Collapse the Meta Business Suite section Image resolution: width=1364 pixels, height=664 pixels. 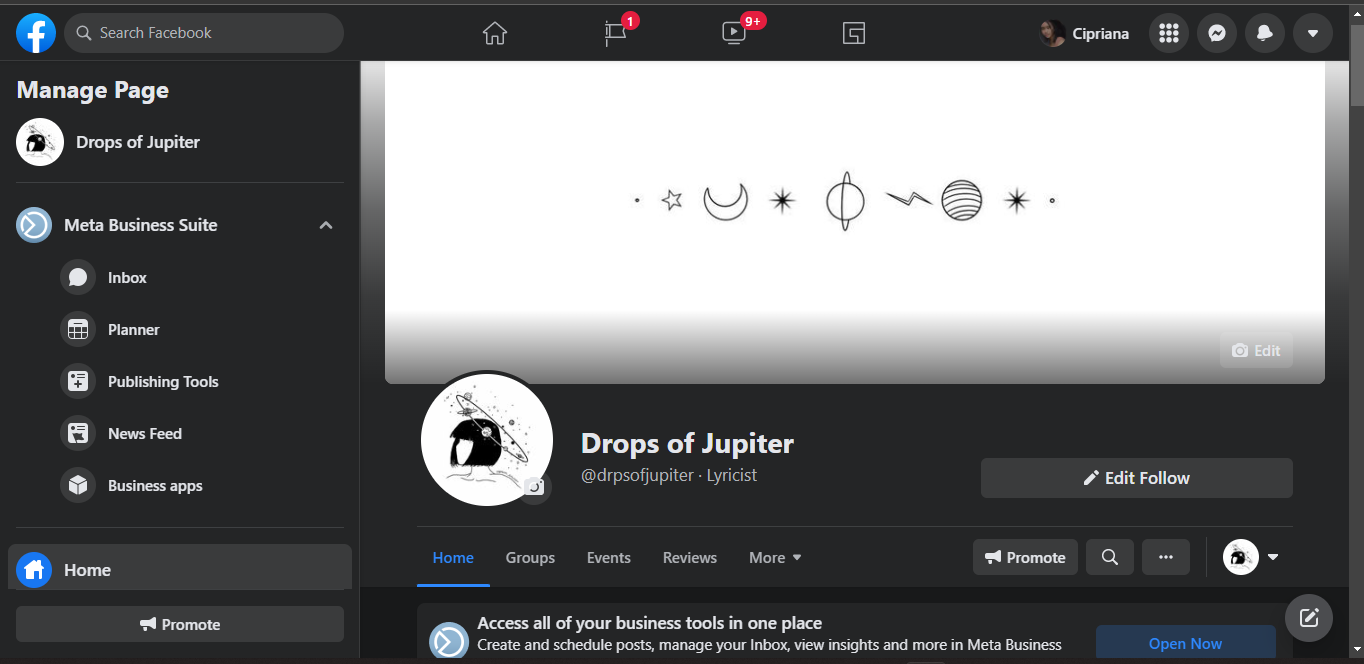click(x=326, y=225)
